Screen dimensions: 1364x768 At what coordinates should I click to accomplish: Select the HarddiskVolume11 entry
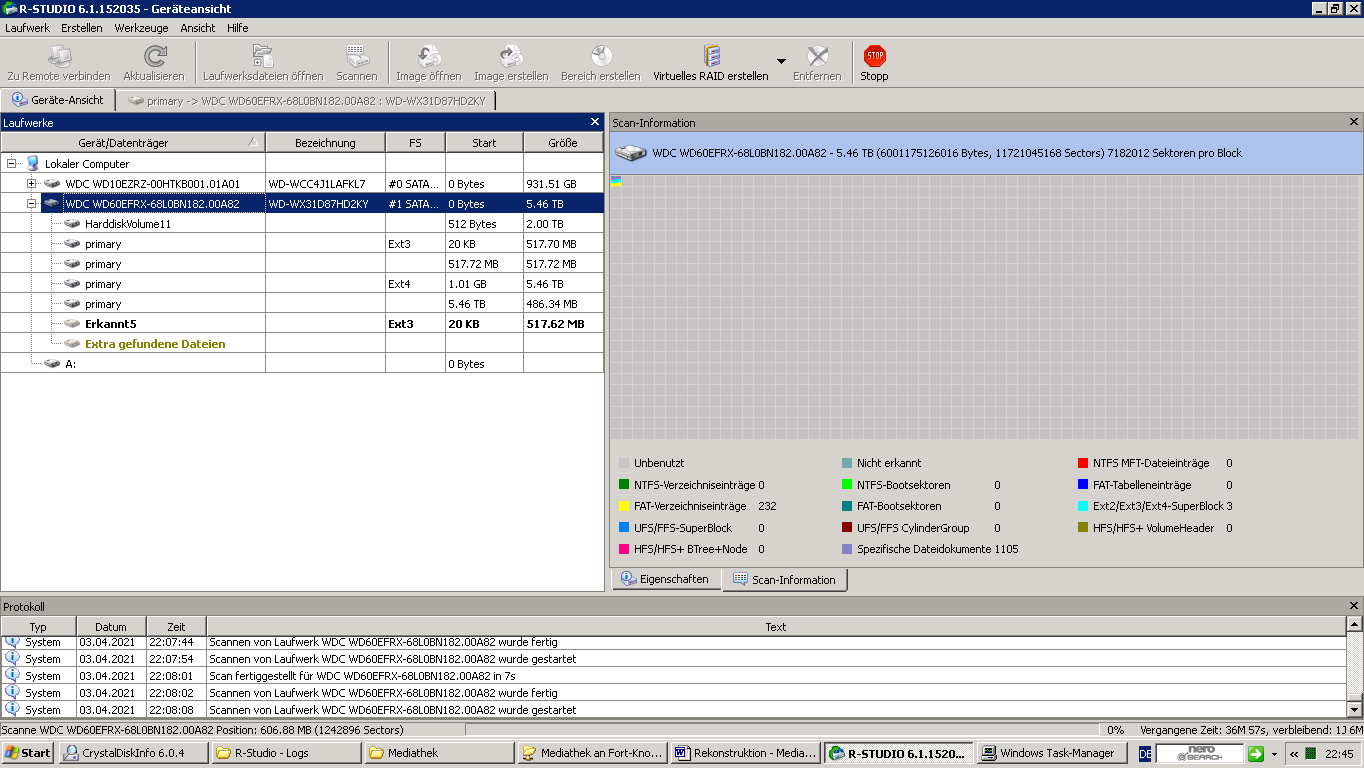pos(128,224)
